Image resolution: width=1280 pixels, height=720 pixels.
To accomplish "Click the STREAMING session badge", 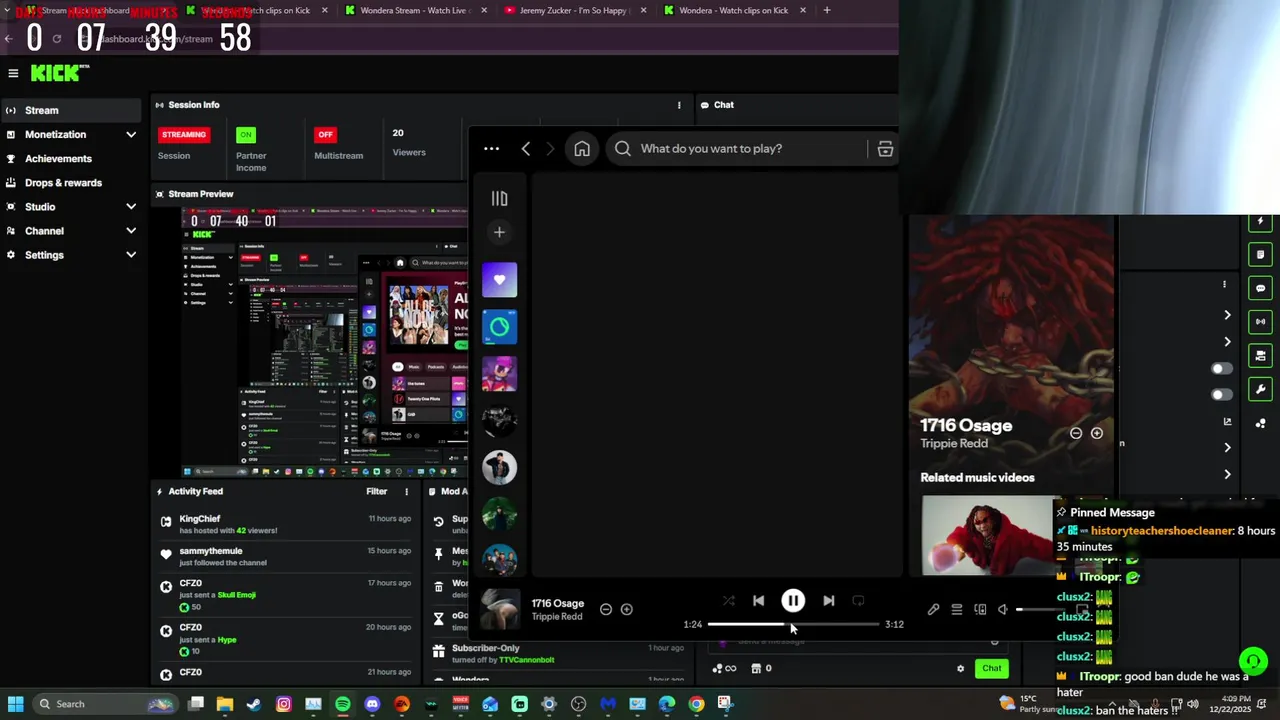I will [x=184, y=134].
